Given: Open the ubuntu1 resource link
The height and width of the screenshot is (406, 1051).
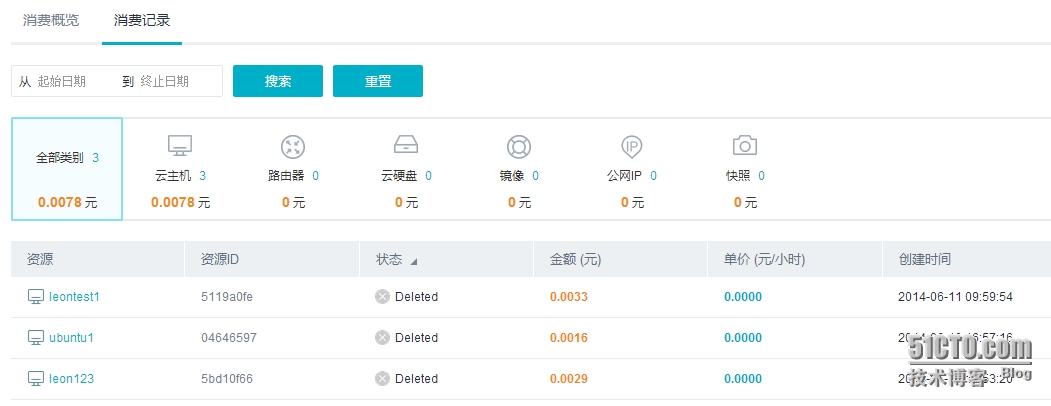Looking at the screenshot, I should pos(72,338).
